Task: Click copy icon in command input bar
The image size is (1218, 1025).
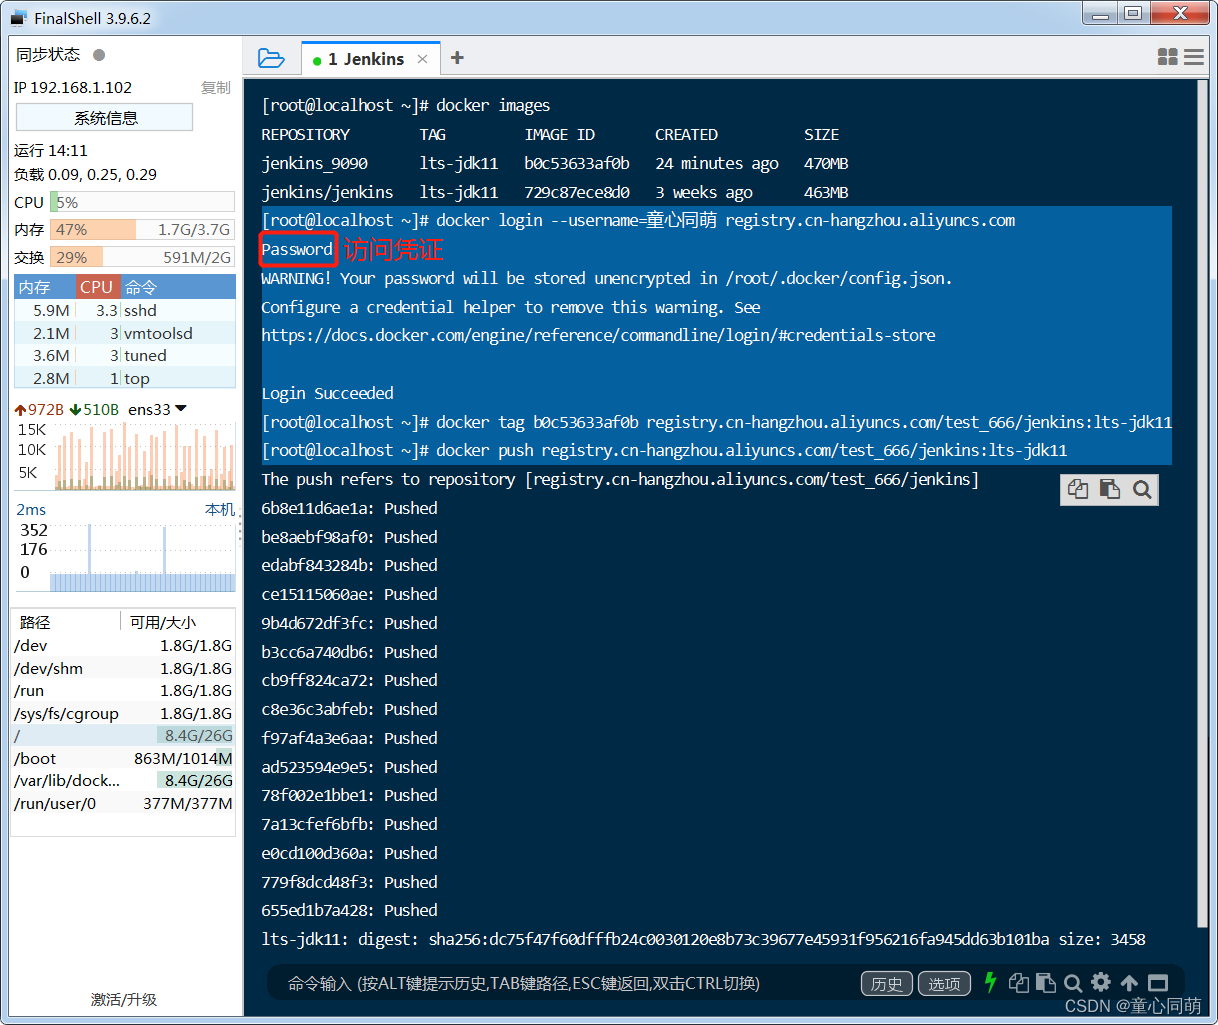Action: 1019,983
